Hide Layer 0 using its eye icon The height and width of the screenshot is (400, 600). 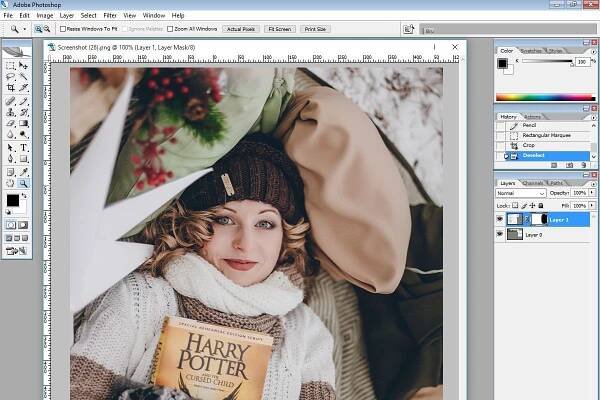coord(501,234)
